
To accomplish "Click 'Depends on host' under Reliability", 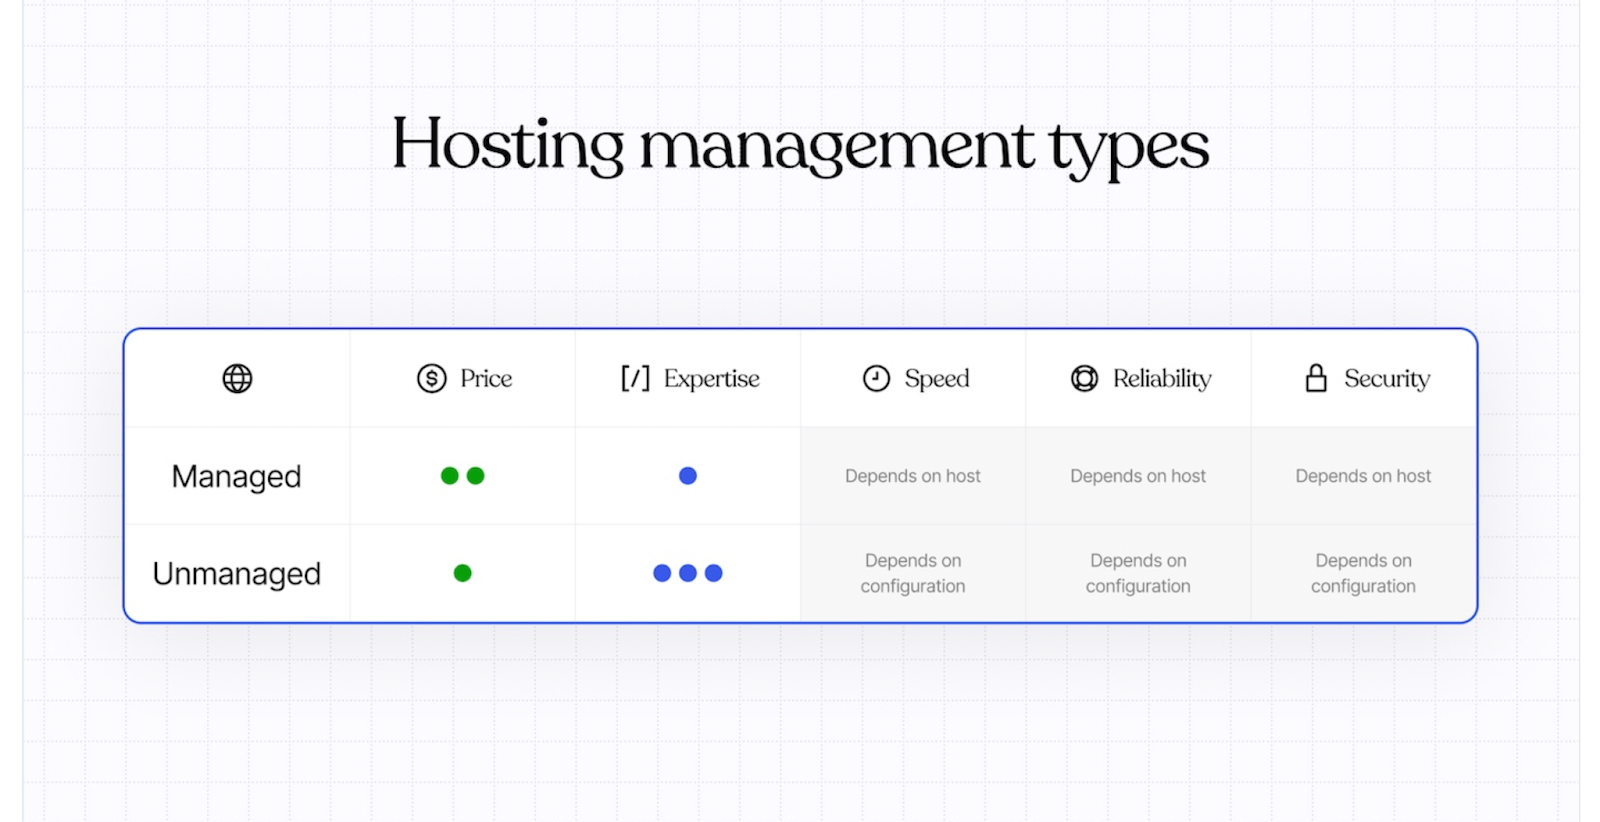I will [1138, 476].
